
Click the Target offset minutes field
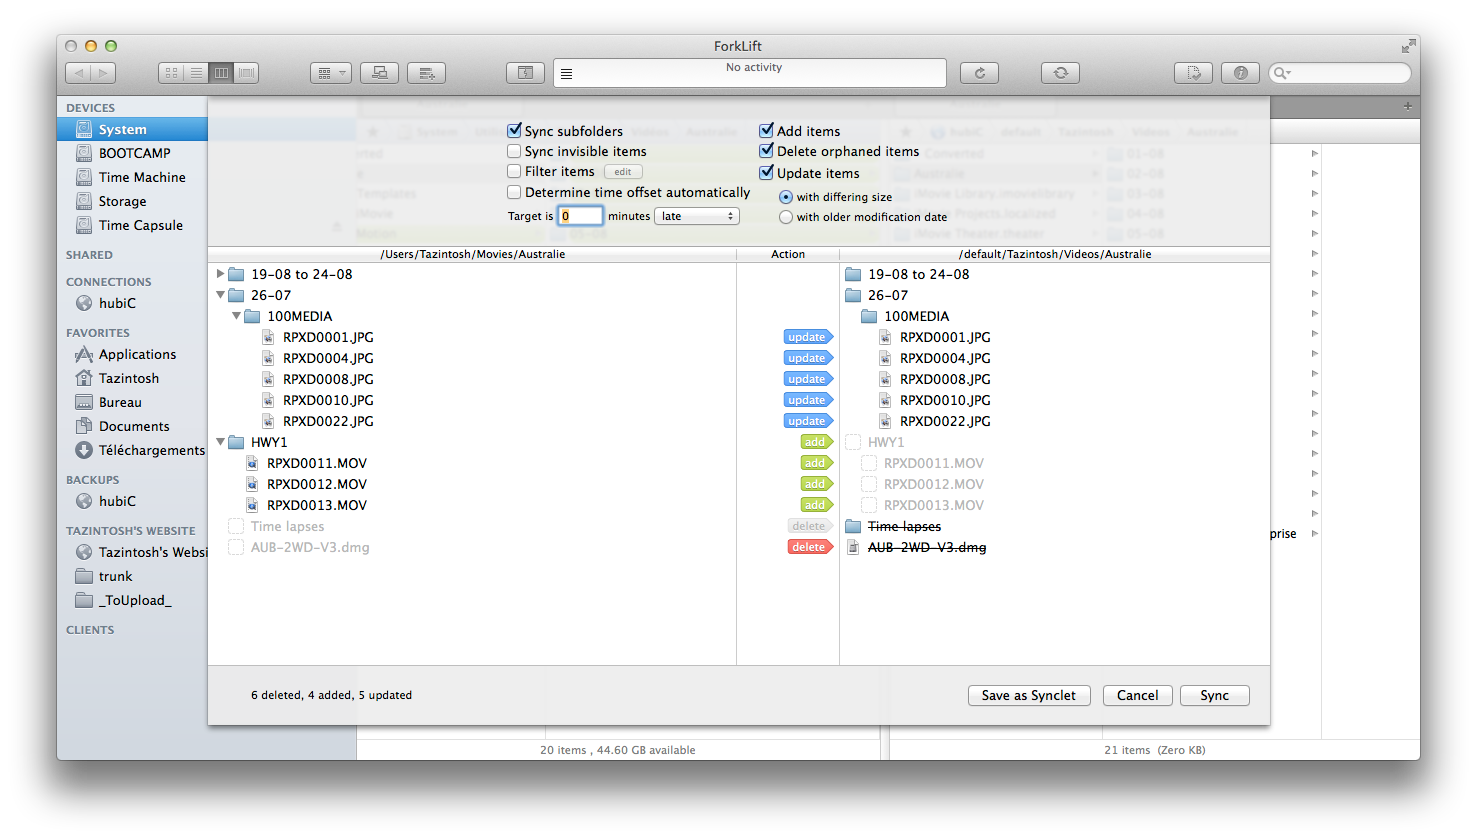click(x=580, y=216)
